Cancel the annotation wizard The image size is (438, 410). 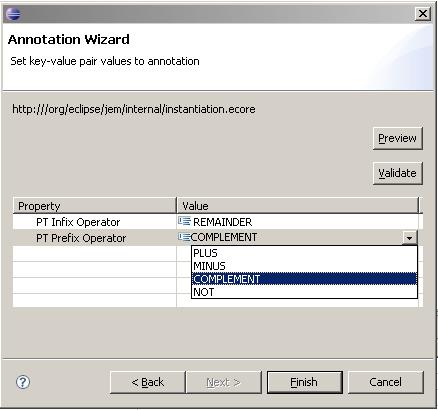point(386,382)
